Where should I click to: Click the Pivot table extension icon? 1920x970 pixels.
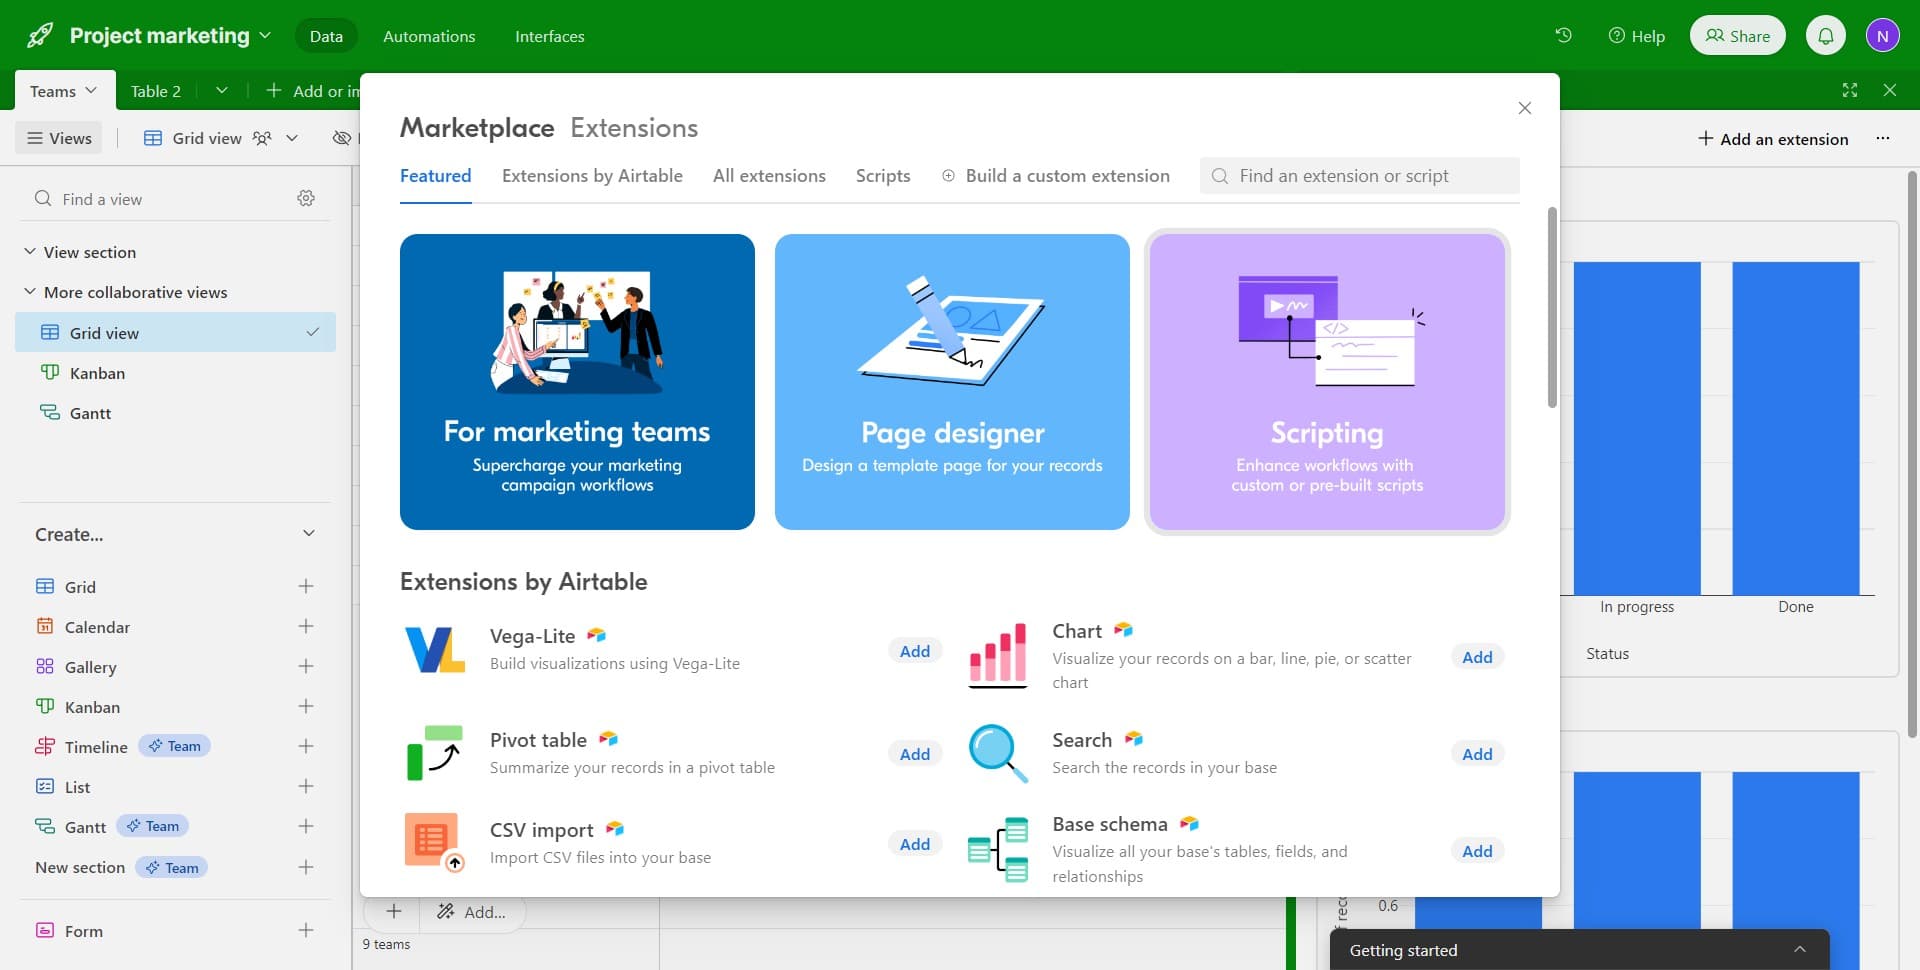pyautogui.click(x=435, y=753)
